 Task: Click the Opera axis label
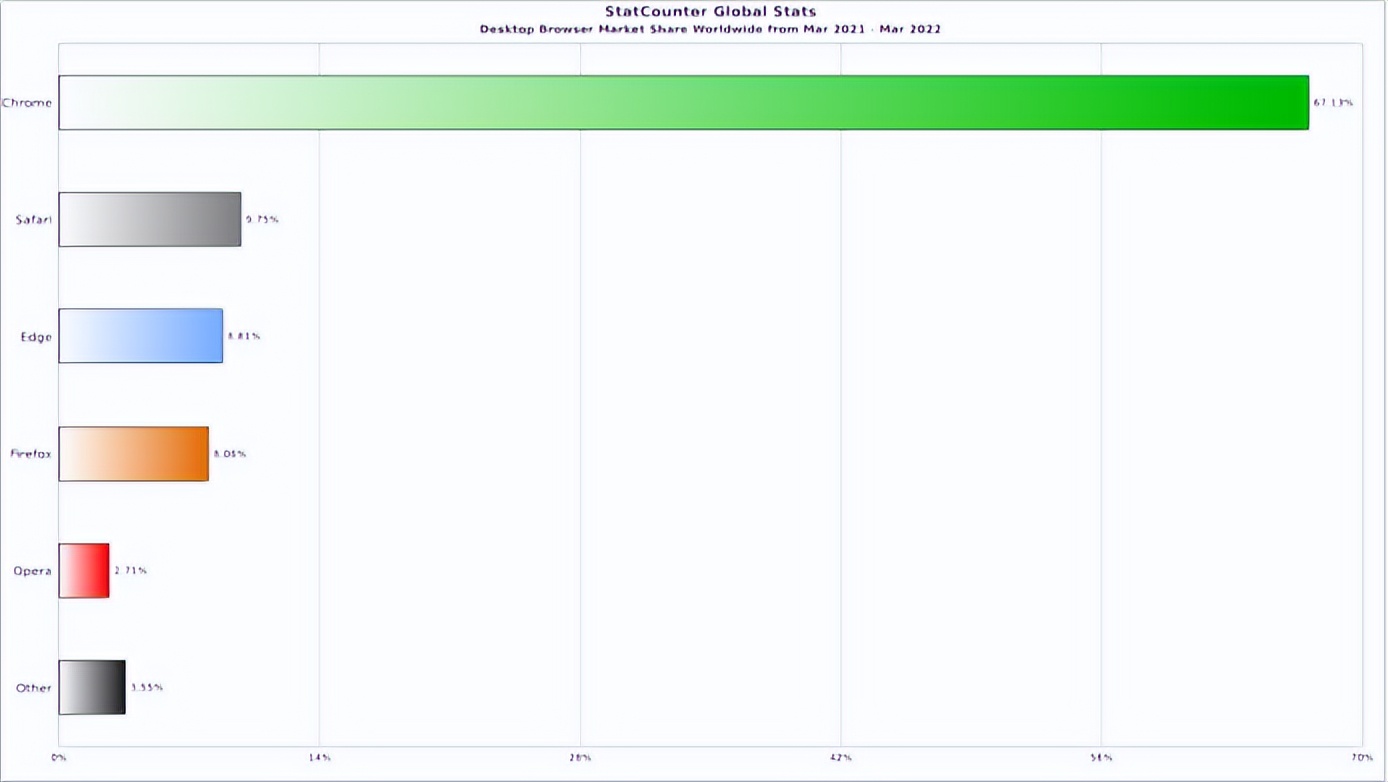click(x=33, y=571)
